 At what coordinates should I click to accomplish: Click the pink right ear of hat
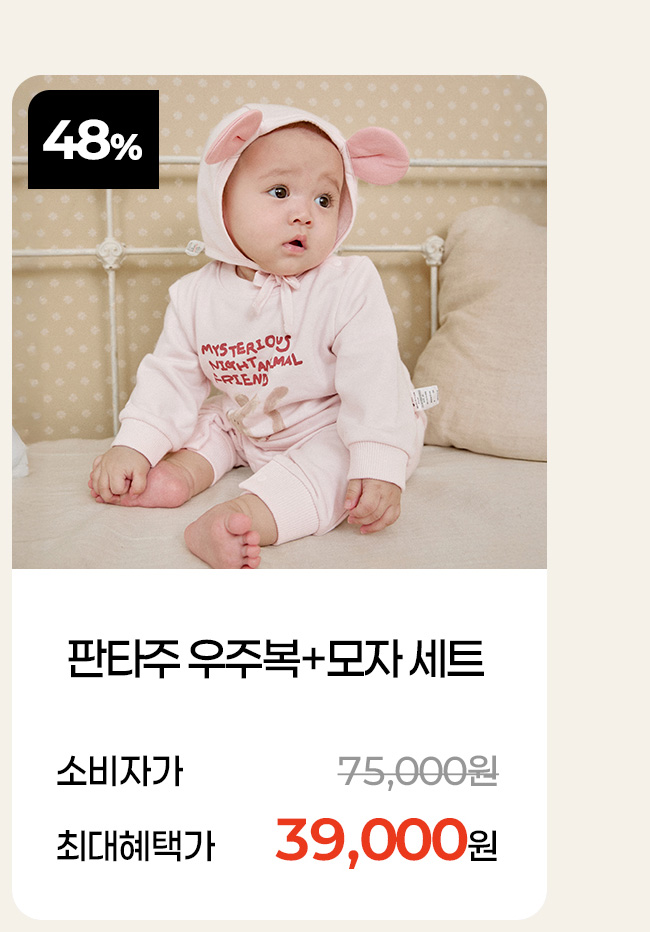[378, 155]
